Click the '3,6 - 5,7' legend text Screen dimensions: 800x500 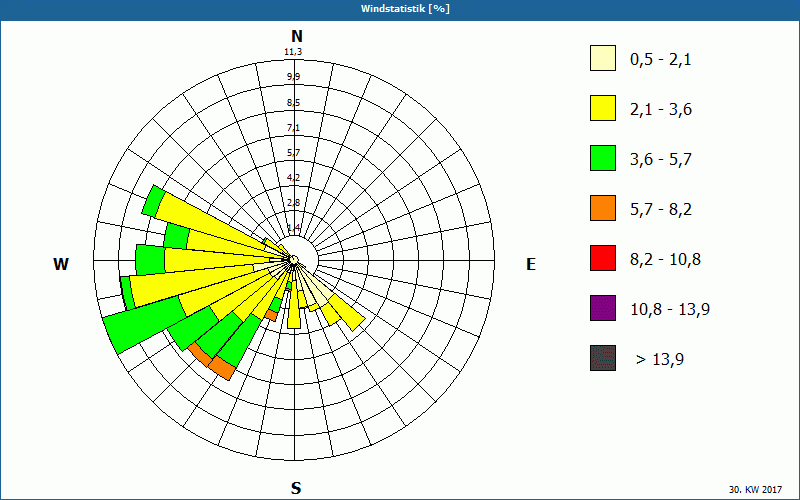661,160
